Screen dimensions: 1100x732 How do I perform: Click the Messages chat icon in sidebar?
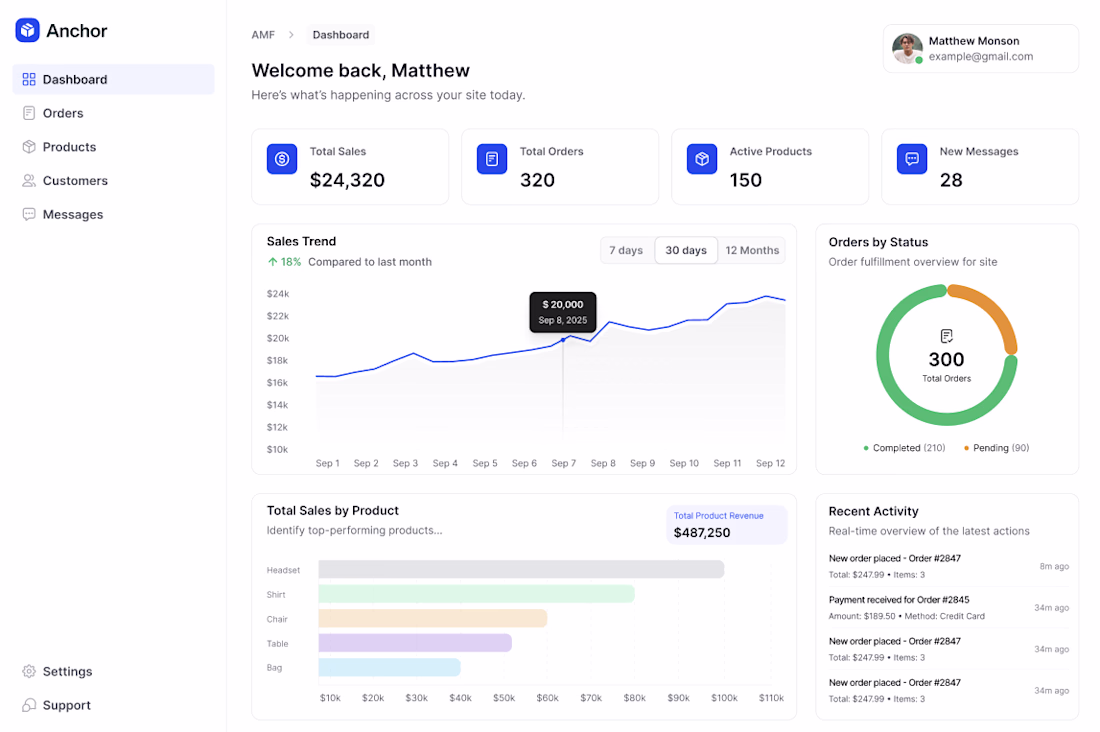29,214
